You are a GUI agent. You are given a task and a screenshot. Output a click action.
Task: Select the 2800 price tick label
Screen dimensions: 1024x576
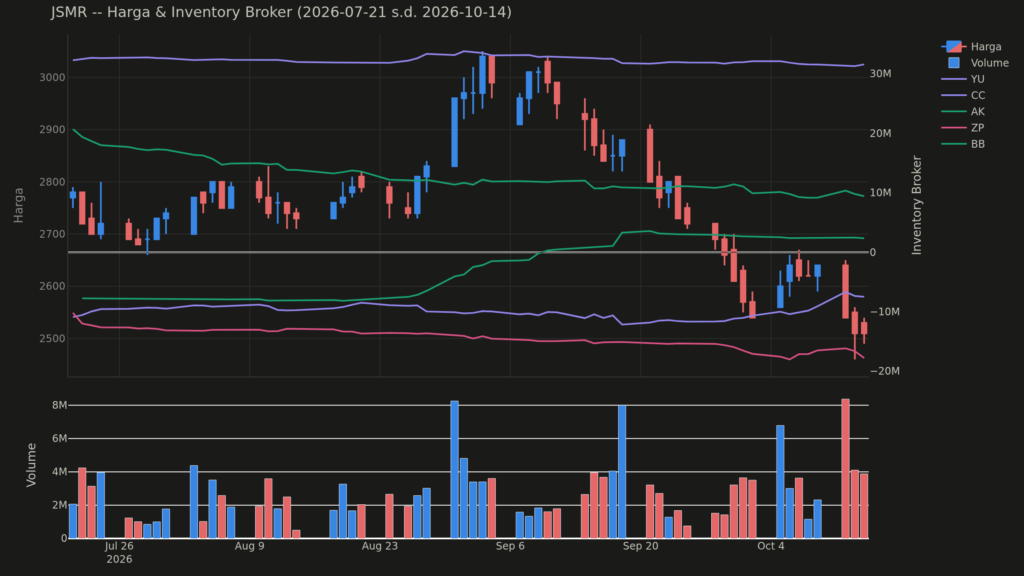[x=52, y=182]
